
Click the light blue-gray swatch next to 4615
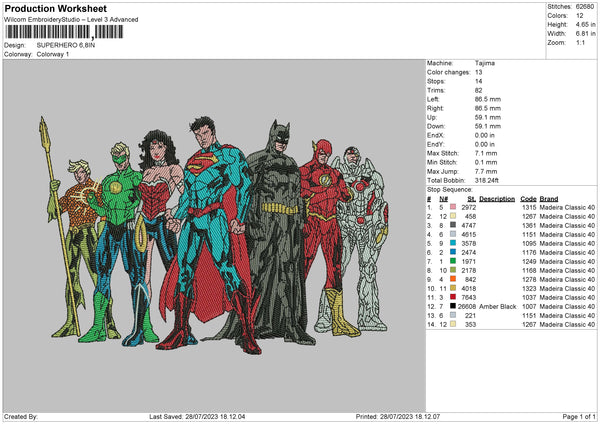tap(453, 234)
